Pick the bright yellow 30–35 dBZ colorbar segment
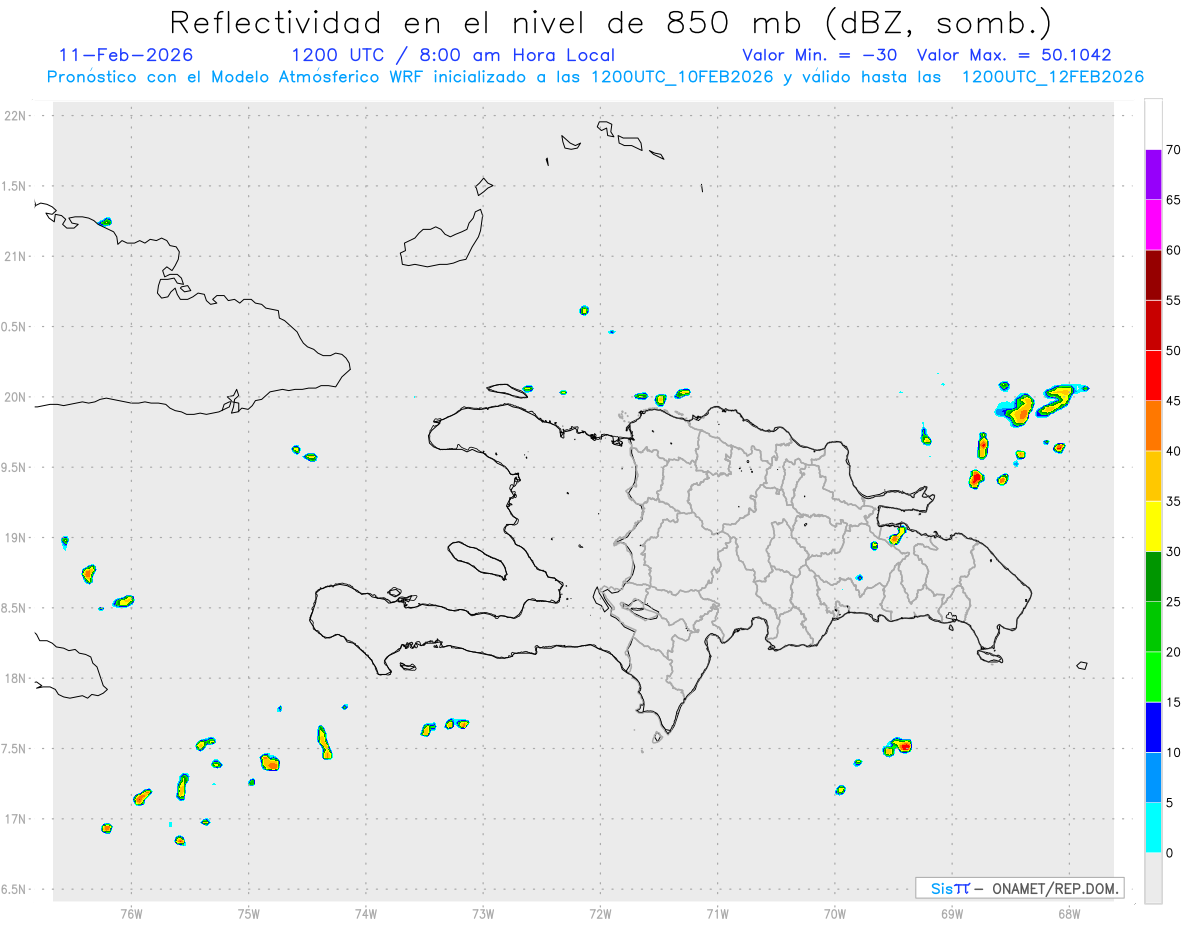 tap(1153, 526)
